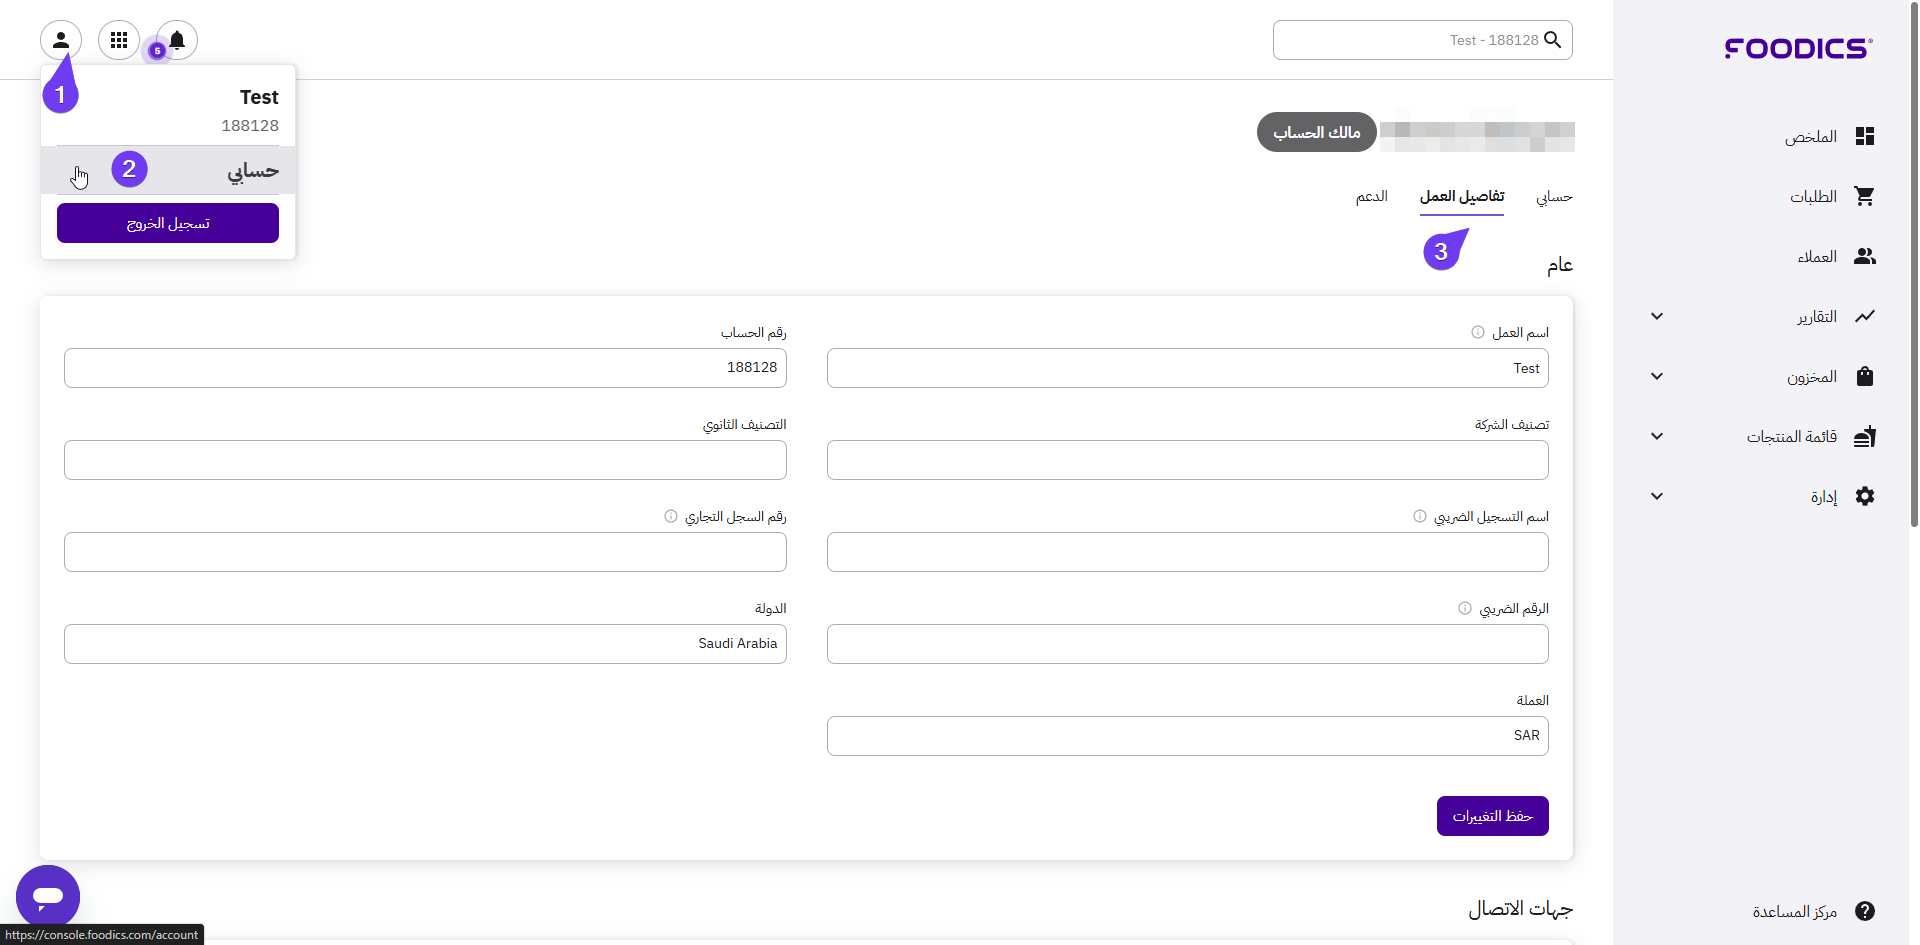Select حسابي in the profile dropdown
1920x945 pixels.
pos(252,171)
